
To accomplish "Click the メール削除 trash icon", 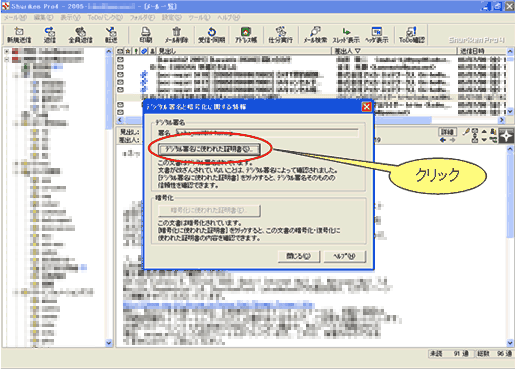I will (x=176, y=35).
